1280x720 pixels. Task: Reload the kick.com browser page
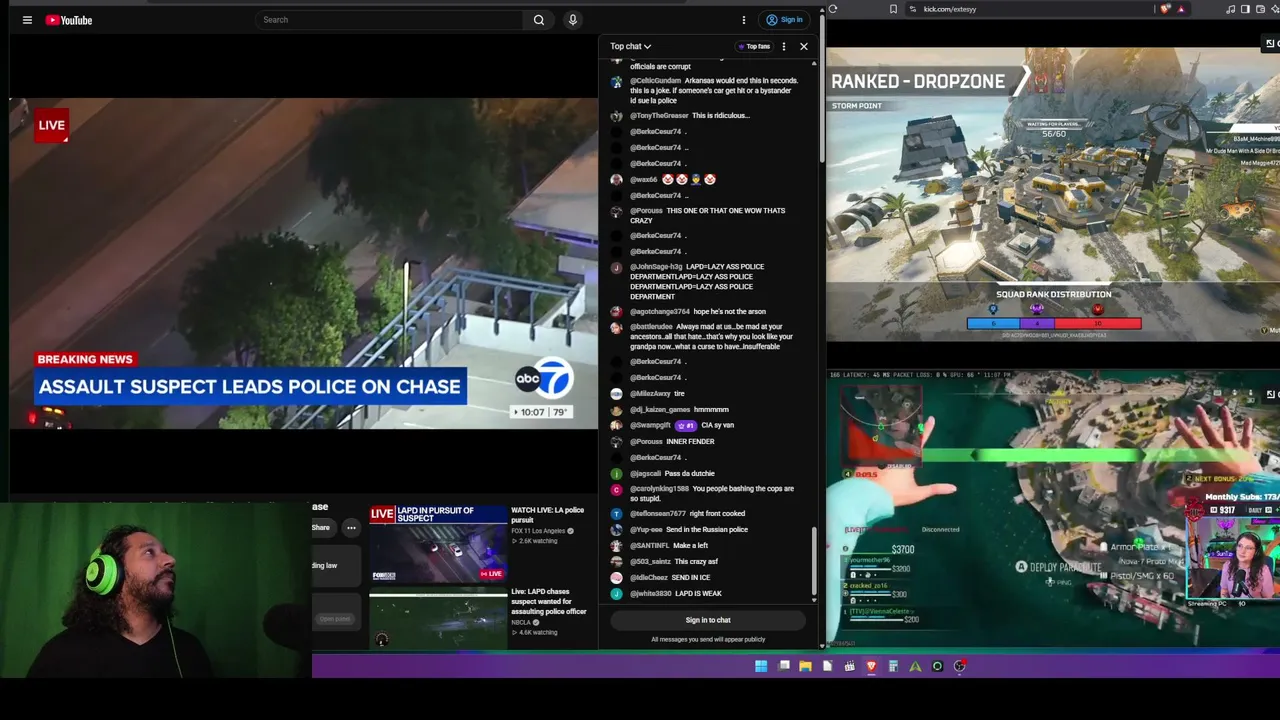(833, 9)
